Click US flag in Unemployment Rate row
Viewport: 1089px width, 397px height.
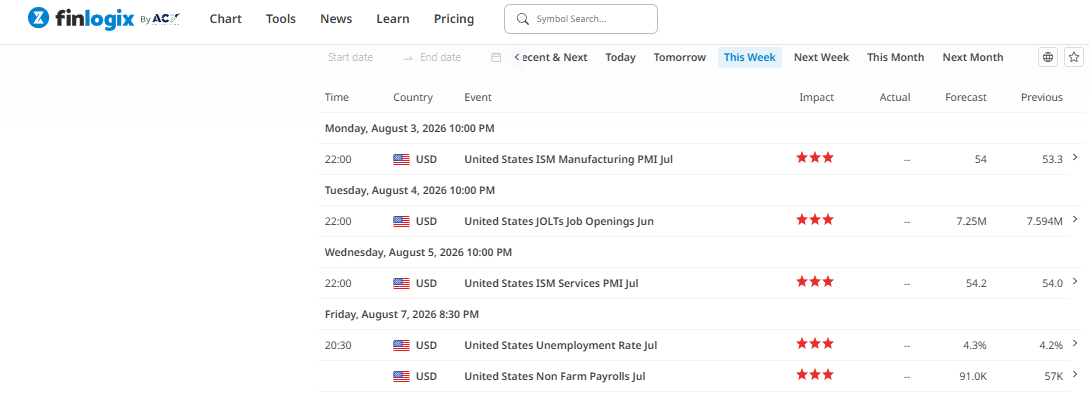pos(401,345)
